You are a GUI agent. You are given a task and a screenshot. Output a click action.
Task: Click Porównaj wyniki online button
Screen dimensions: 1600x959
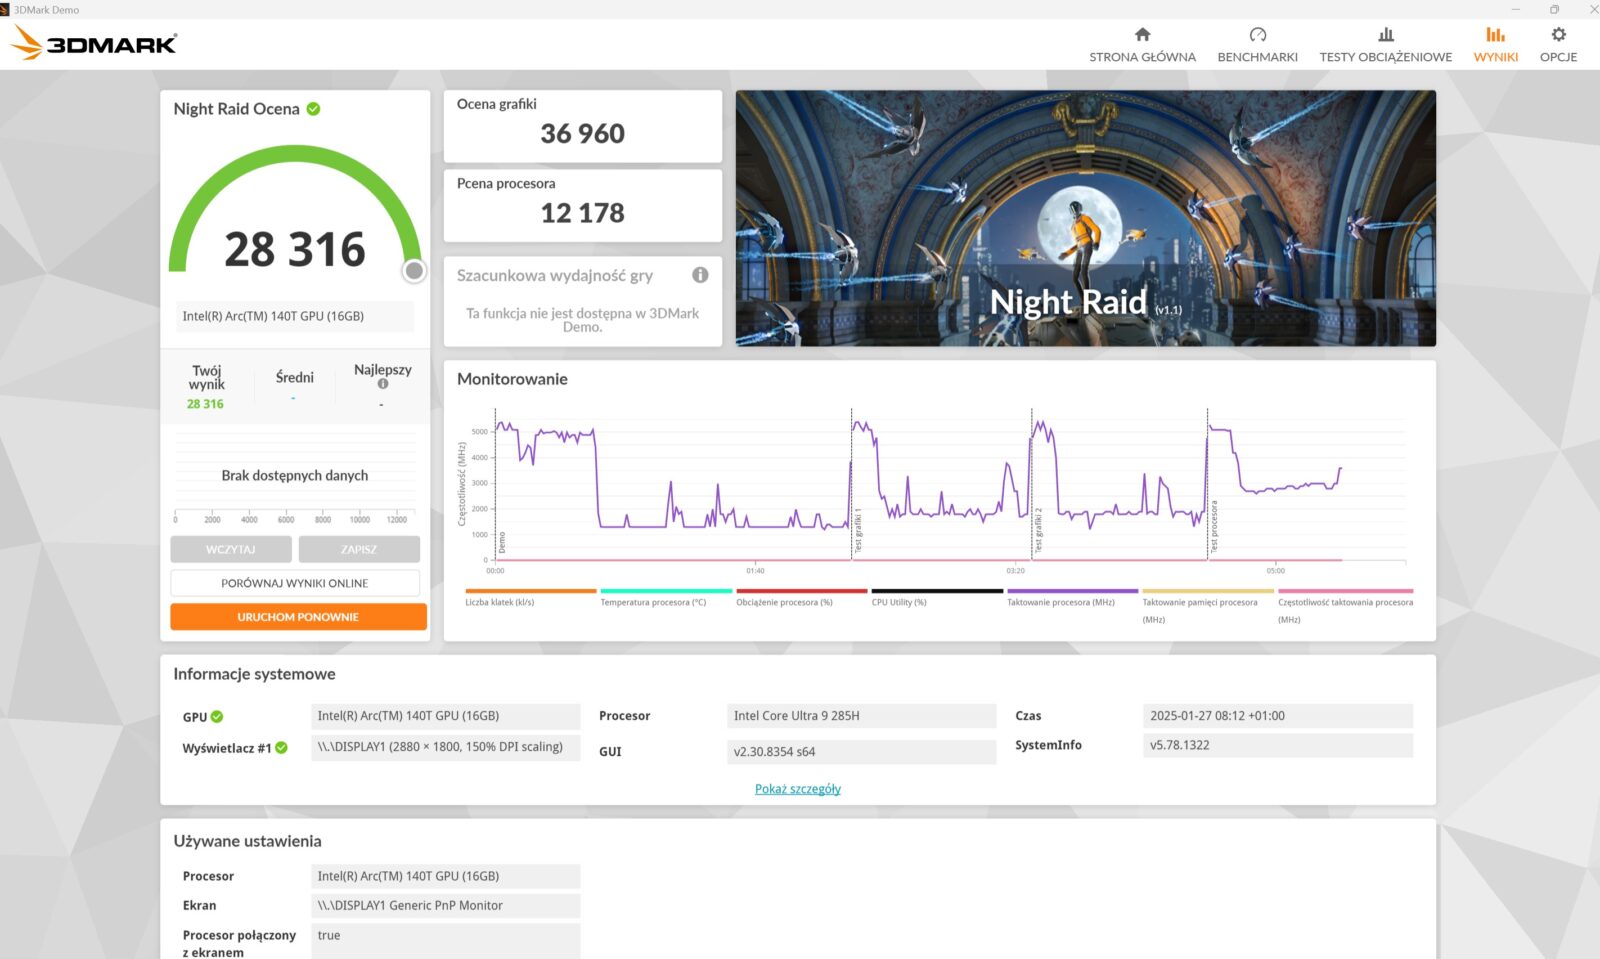click(295, 583)
